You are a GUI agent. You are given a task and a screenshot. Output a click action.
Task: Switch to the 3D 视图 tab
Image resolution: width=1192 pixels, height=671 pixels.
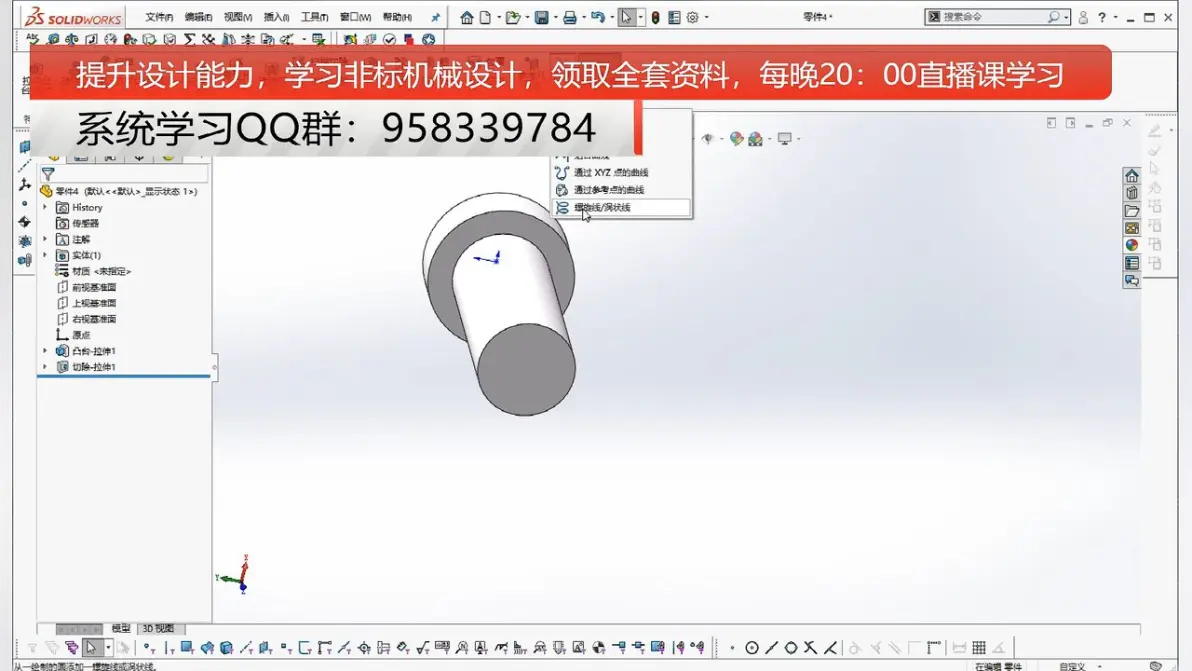157,628
